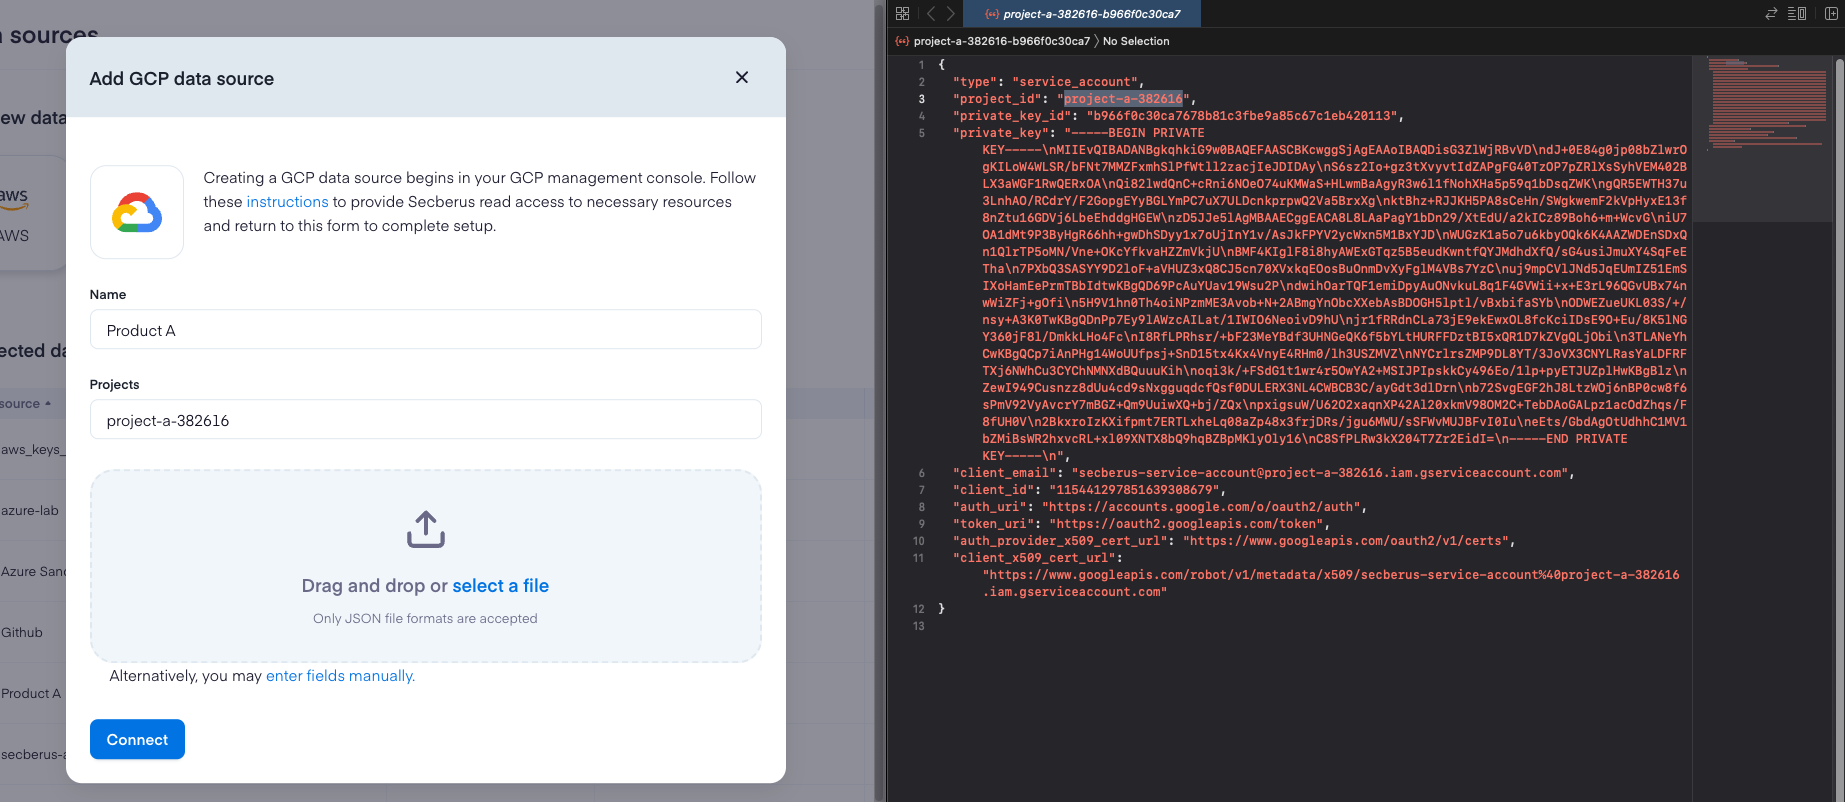The height and width of the screenshot is (802, 1845).
Task: Click the select a file link
Action: pos(500,586)
